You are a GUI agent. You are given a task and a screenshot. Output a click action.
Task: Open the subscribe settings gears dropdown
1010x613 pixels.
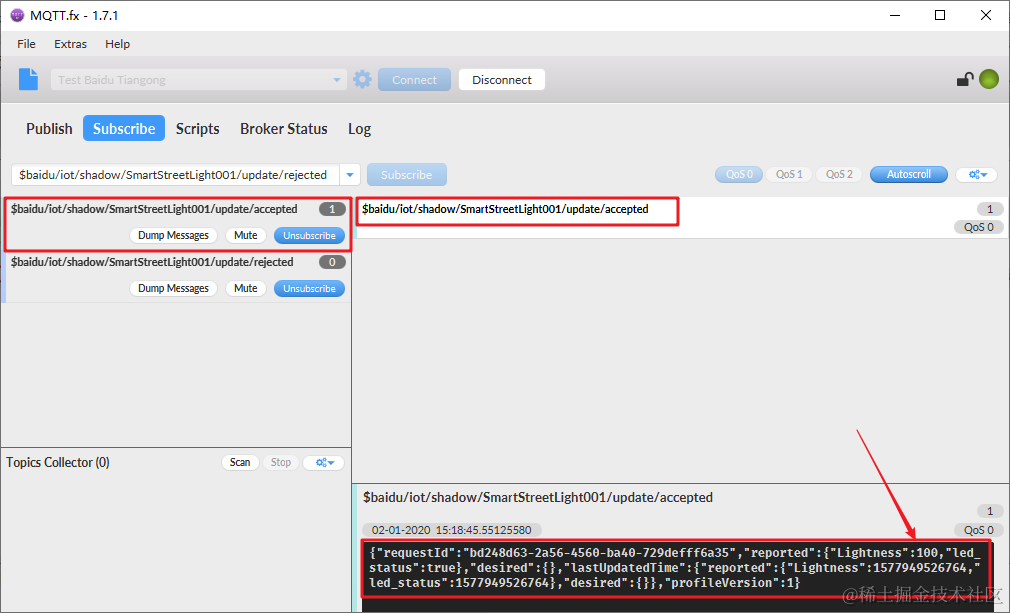tap(977, 174)
